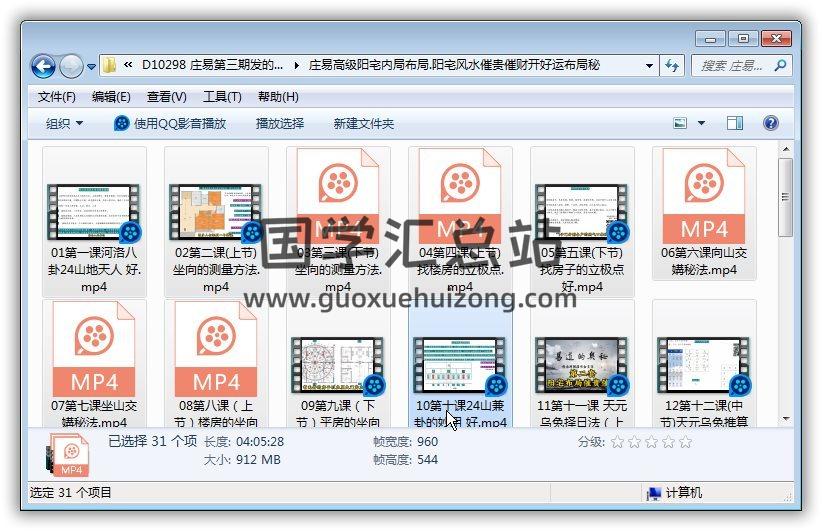Expand the address bar history dropdown
Screen dimensions: 822x531
[649, 66]
